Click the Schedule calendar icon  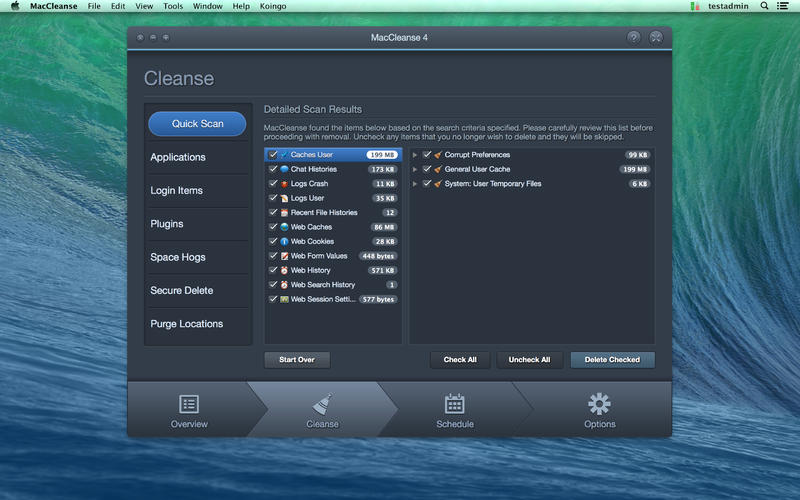point(455,404)
